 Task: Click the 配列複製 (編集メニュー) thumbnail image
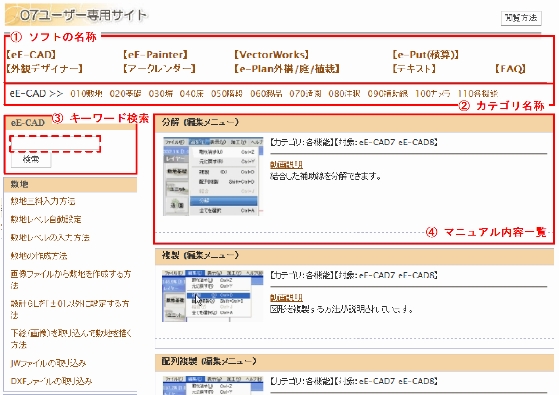click(213, 385)
